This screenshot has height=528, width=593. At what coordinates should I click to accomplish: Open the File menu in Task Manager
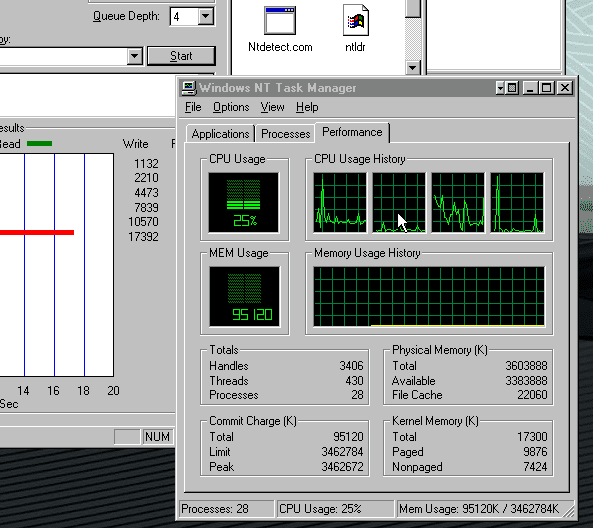click(193, 107)
